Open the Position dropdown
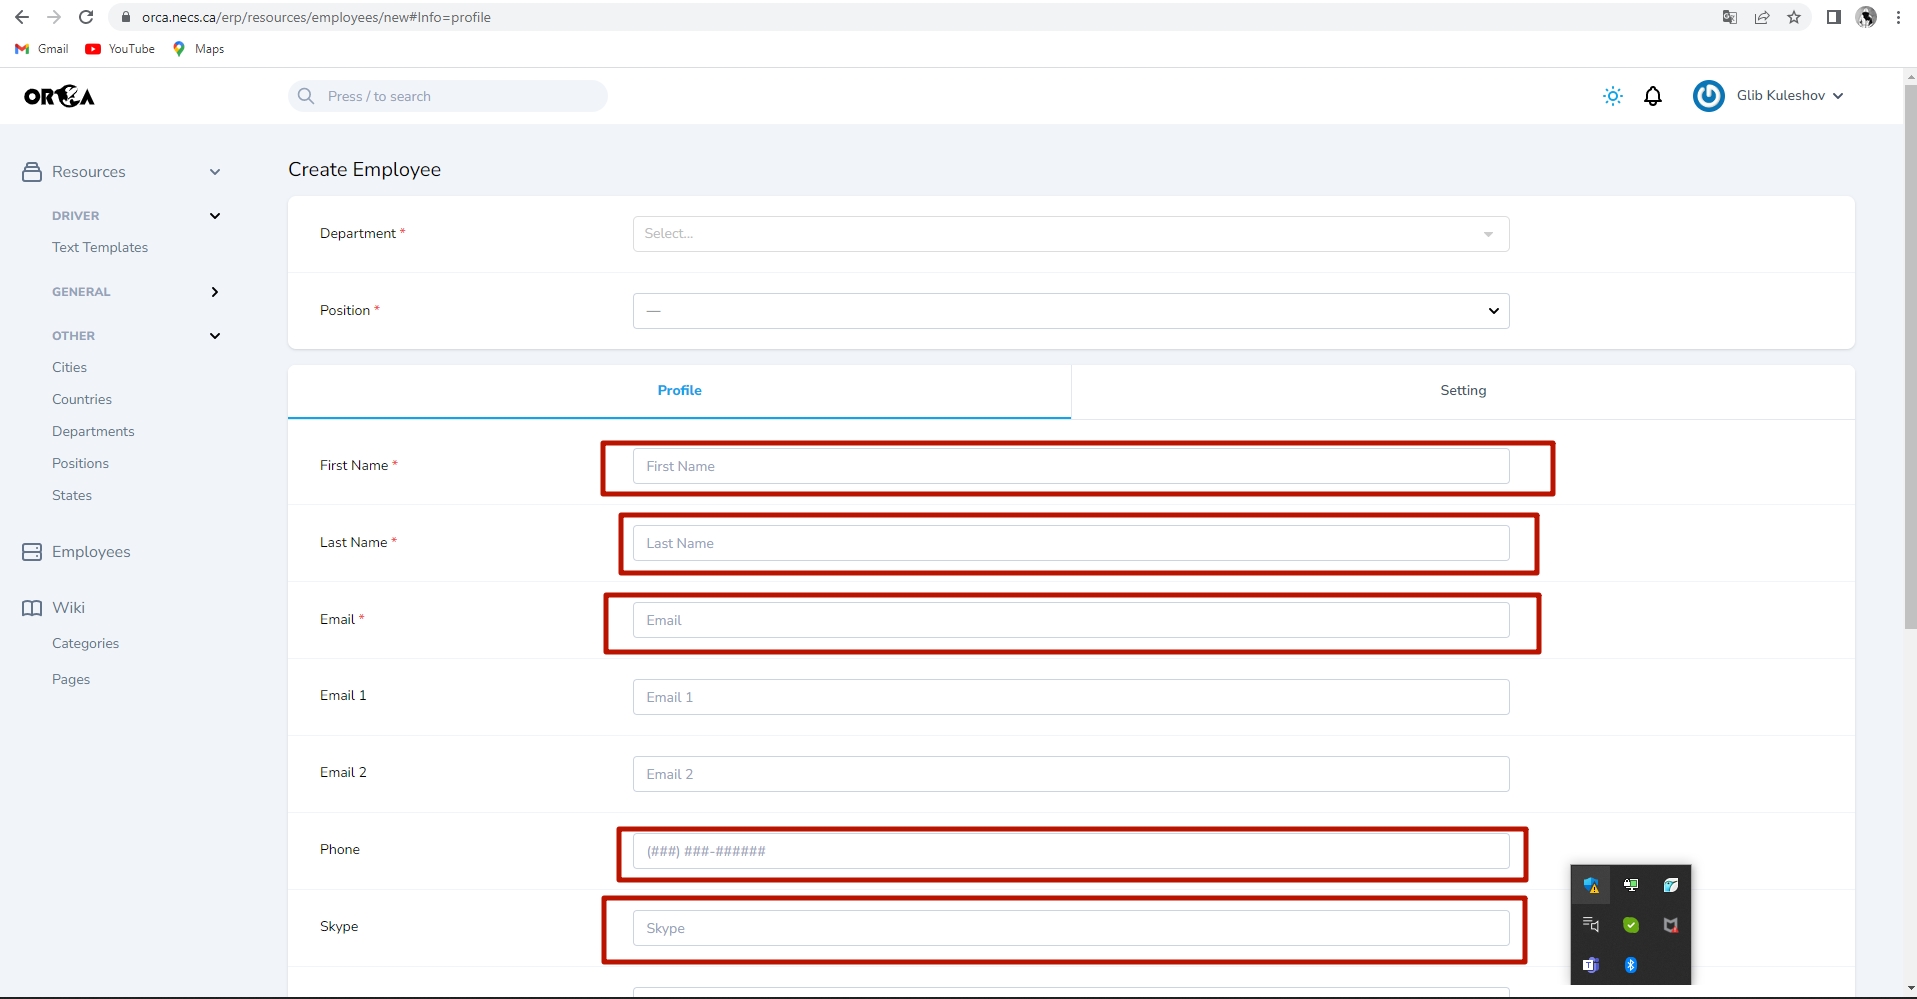The image size is (1917, 999). 1071,311
